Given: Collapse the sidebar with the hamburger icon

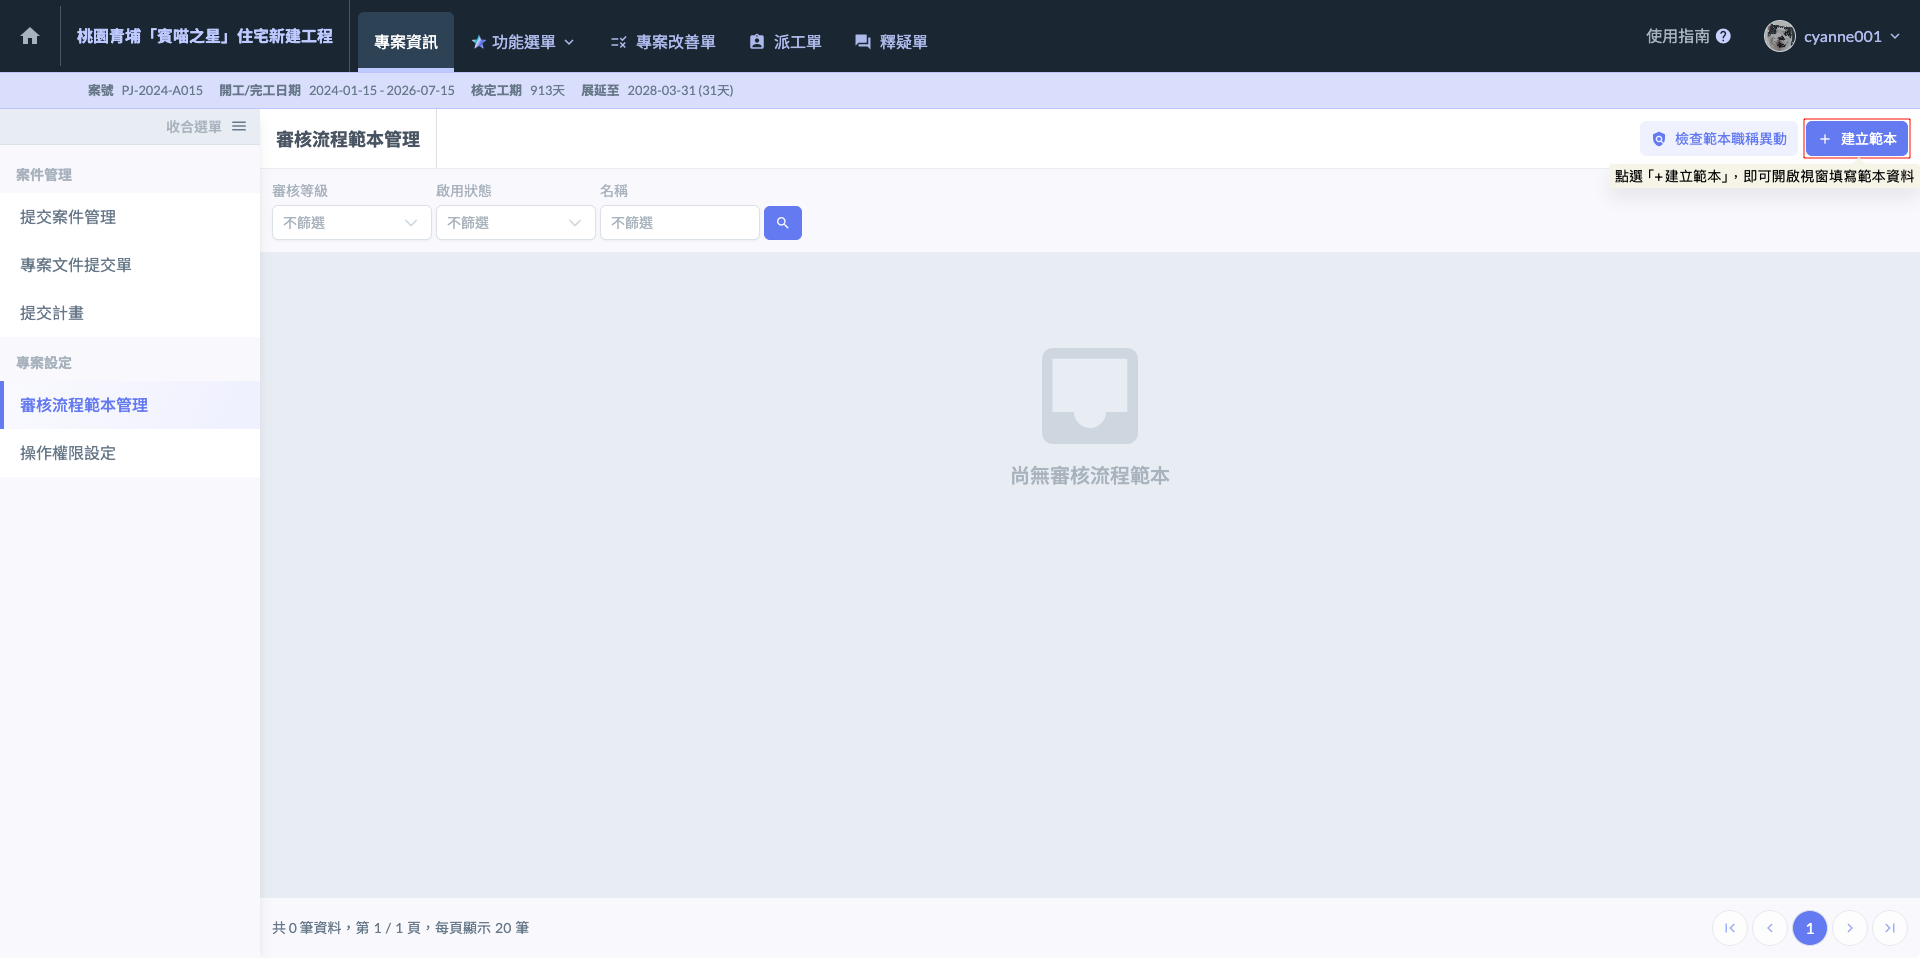Looking at the screenshot, I should [x=239, y=126].
